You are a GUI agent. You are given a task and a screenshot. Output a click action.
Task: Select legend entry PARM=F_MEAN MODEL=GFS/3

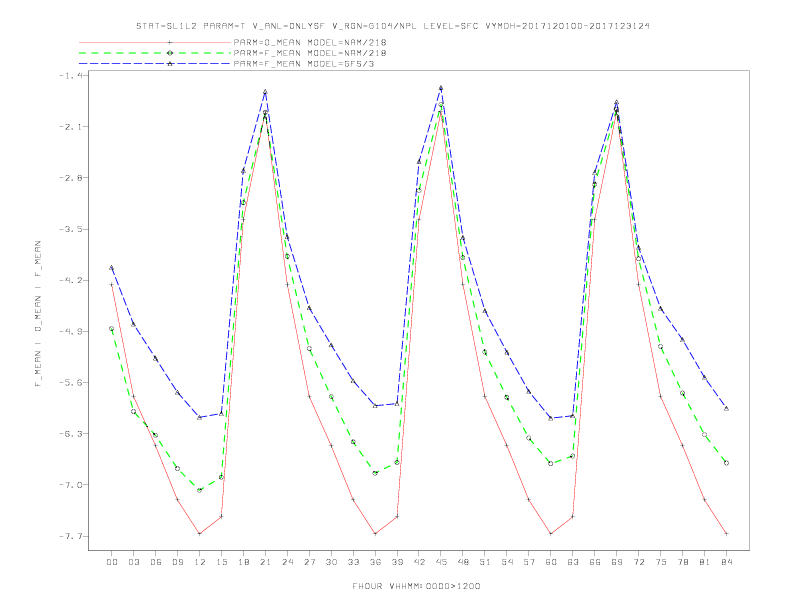(x=304, y=64)
